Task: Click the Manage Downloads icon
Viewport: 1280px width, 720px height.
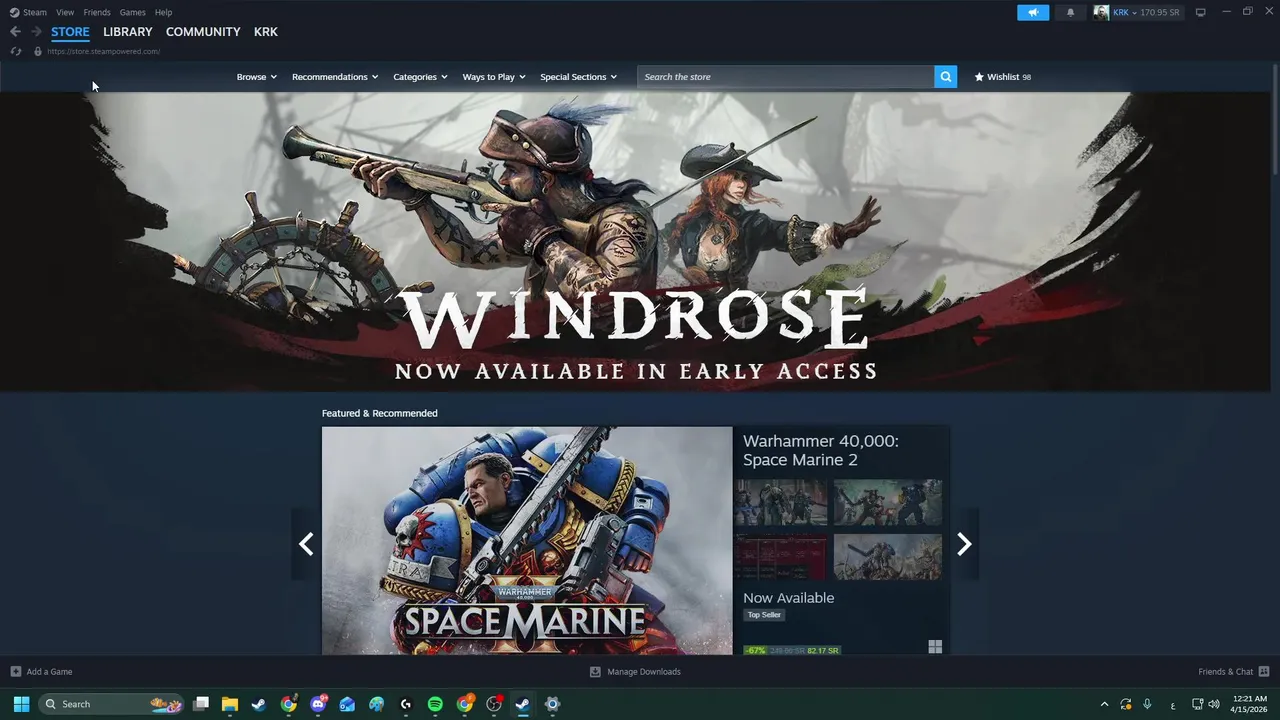Action: [x=595, y=671]
